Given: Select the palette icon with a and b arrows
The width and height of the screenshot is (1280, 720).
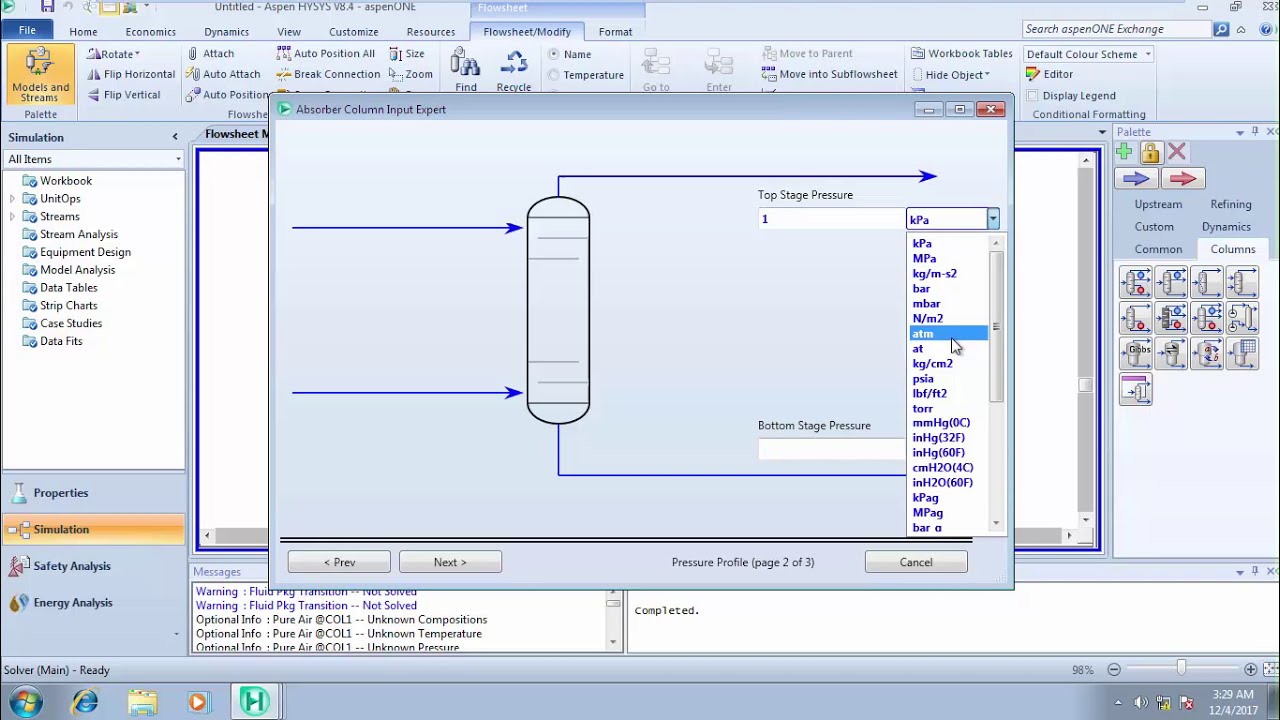Looking at the screenshot, I should pos(1207,352).
